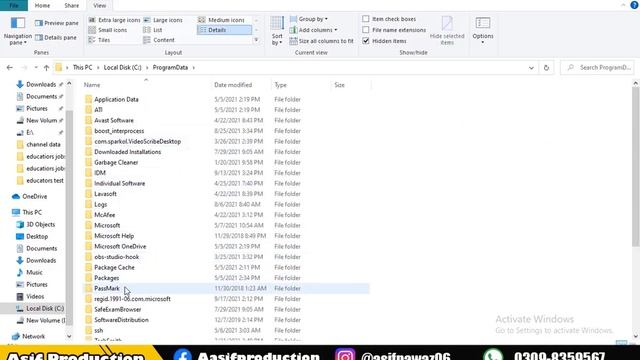Go back to previous folder

tap(10, 68)
